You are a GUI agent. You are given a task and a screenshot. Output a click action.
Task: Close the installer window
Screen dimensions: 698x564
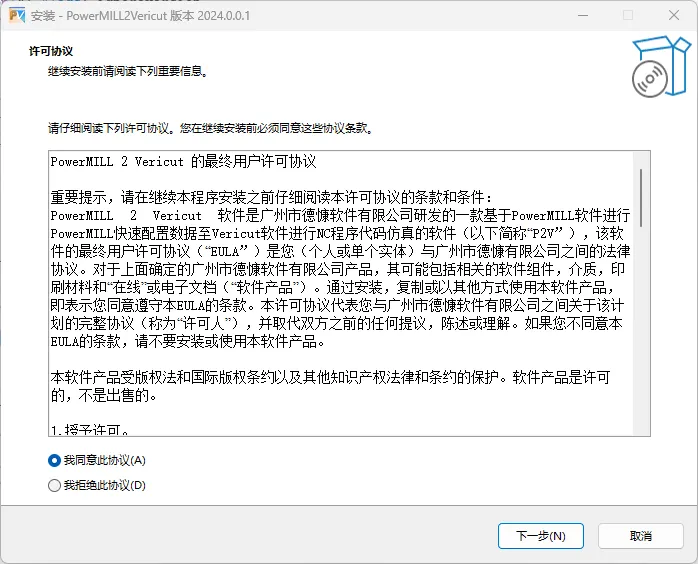tap(674, 15)
